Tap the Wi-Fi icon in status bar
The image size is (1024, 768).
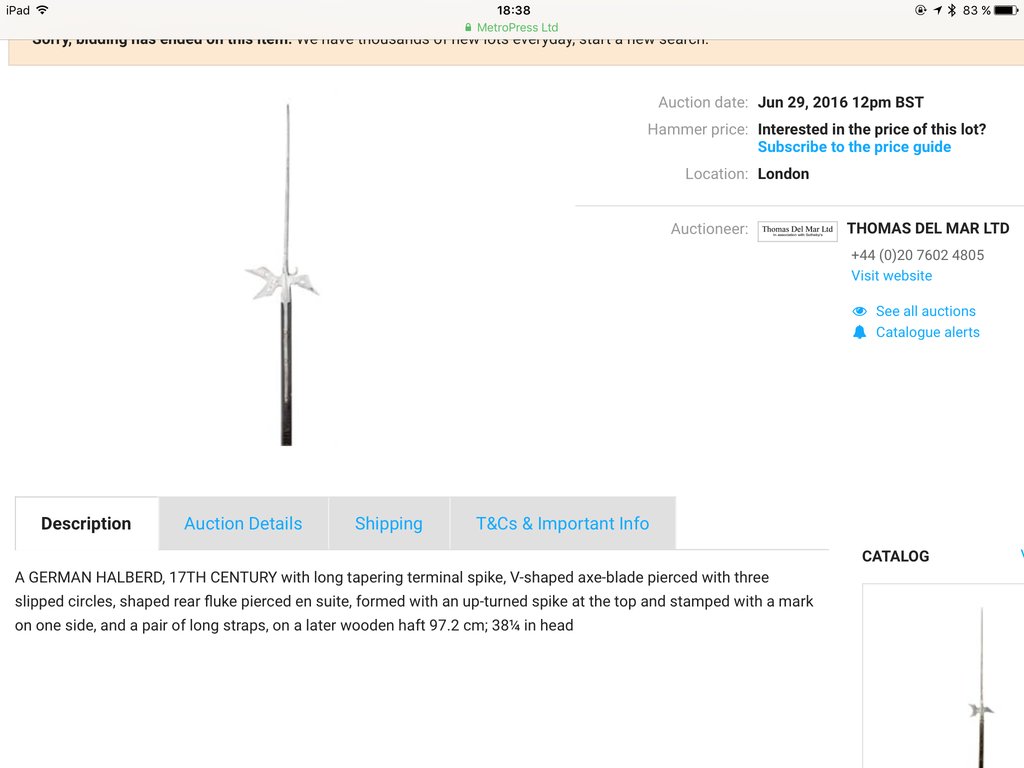(x=43, y=10)
